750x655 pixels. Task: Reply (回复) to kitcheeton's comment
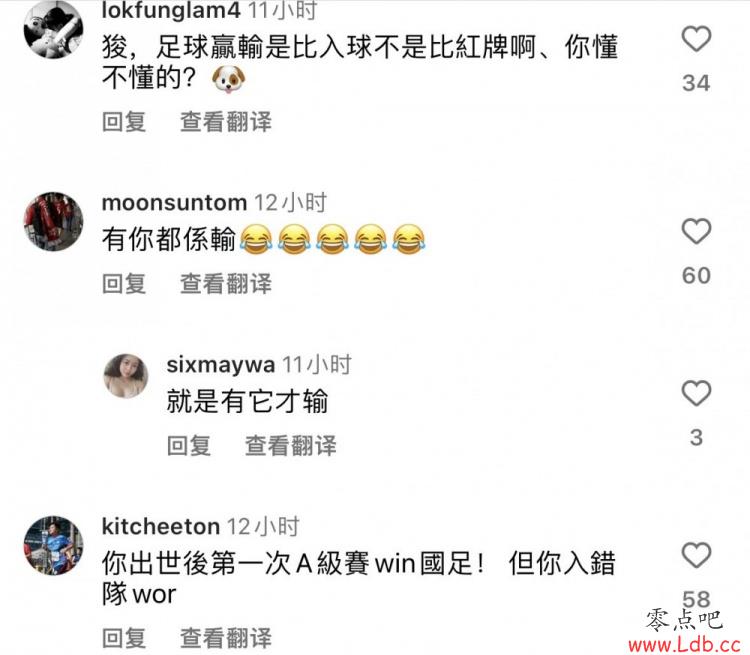click(x=124, y=638)
